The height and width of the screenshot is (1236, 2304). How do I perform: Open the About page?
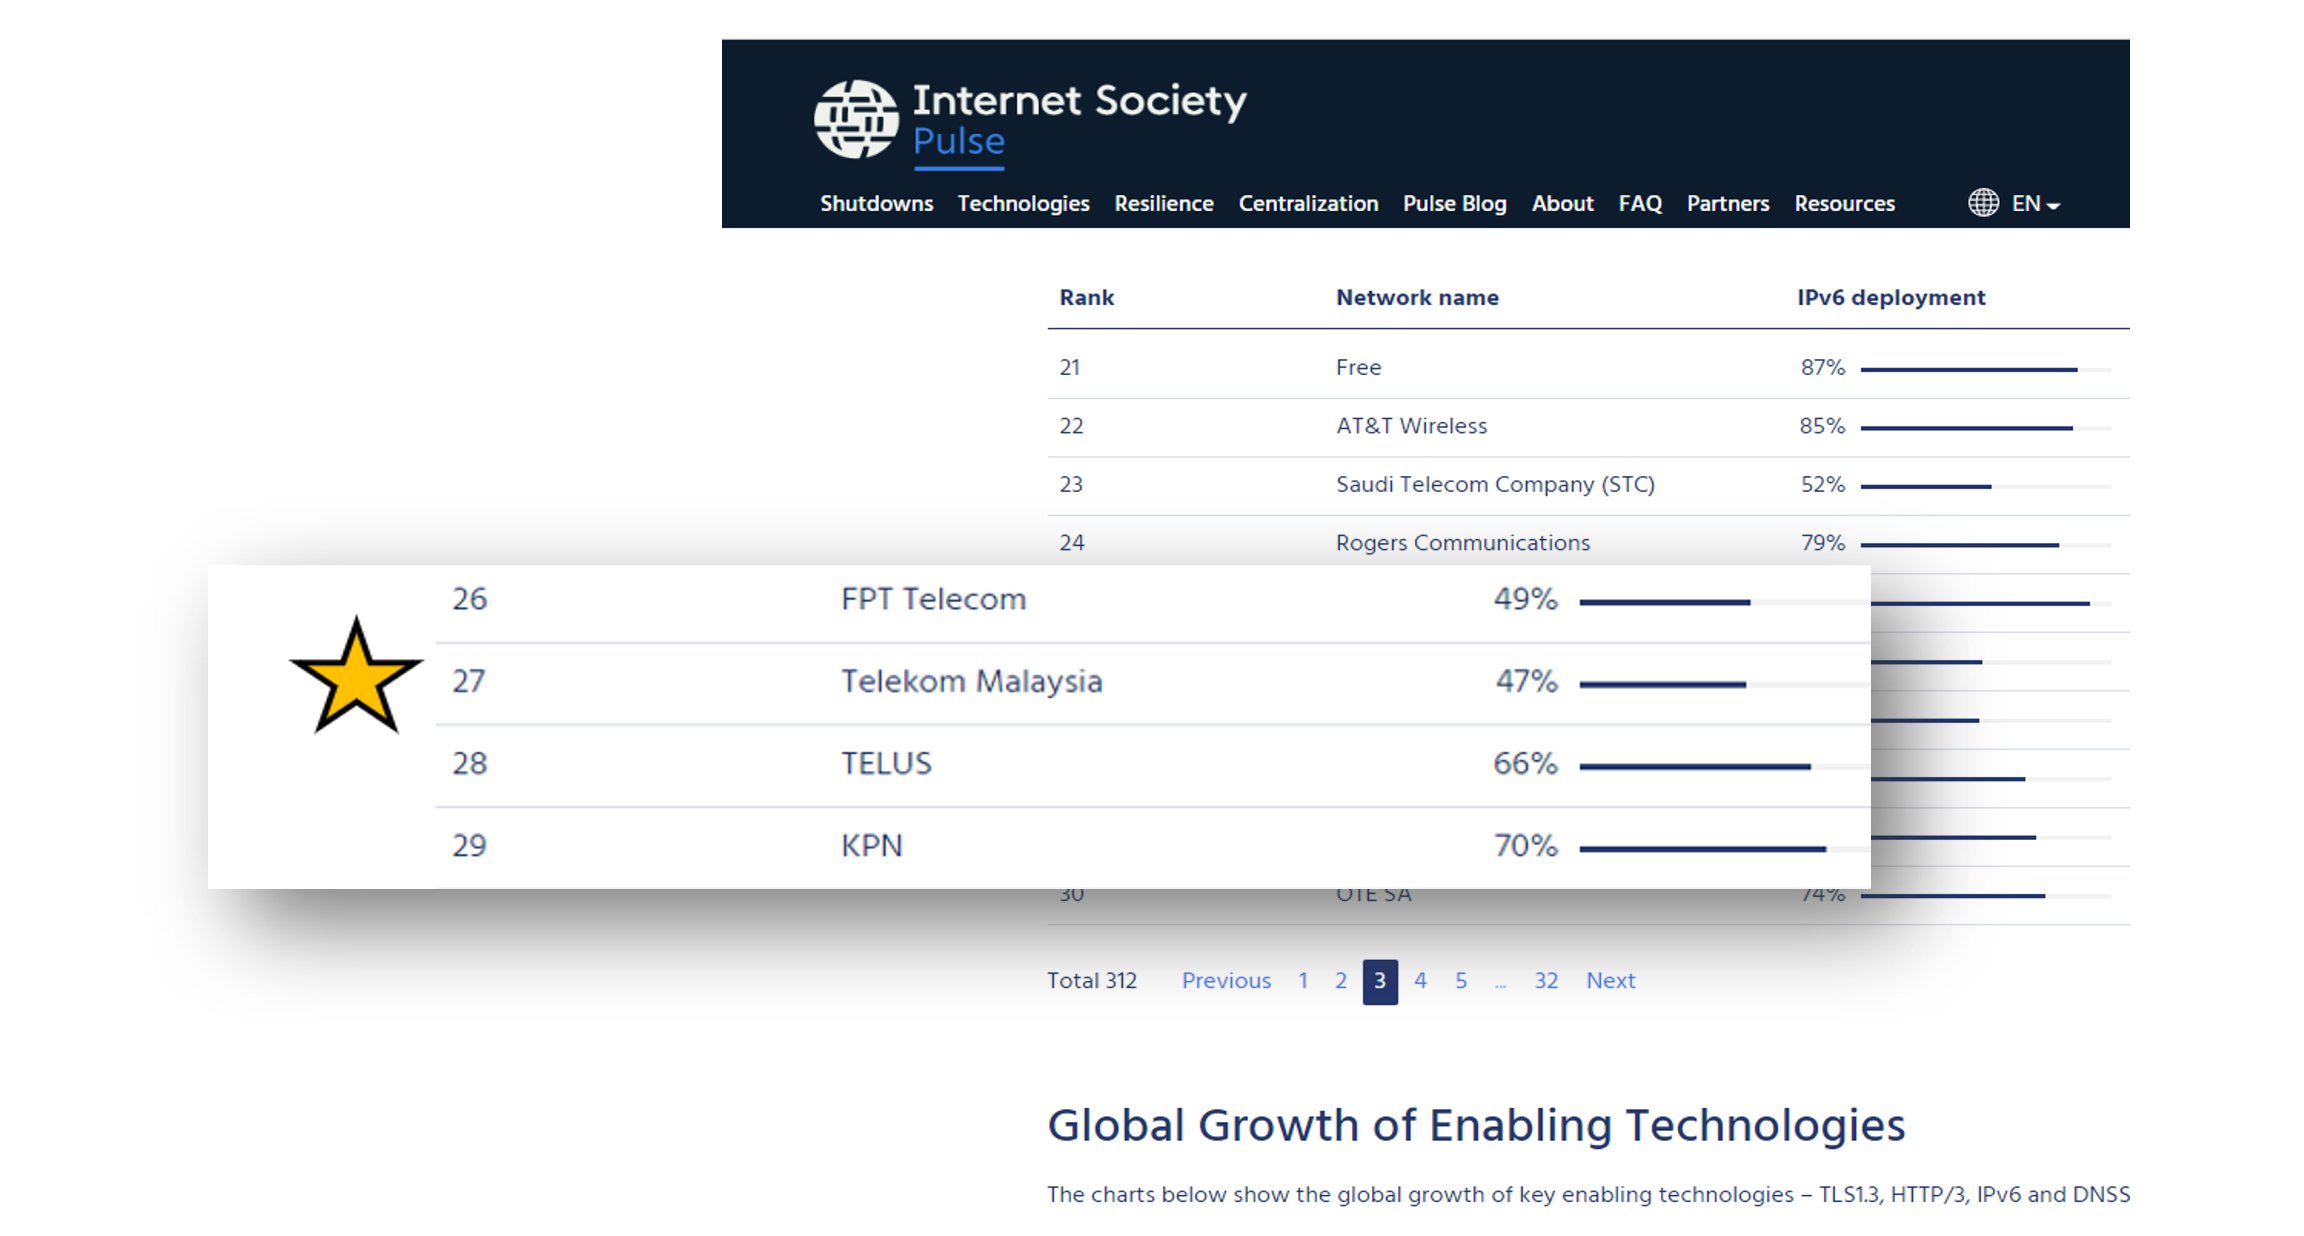click(x=1562, y=203)
